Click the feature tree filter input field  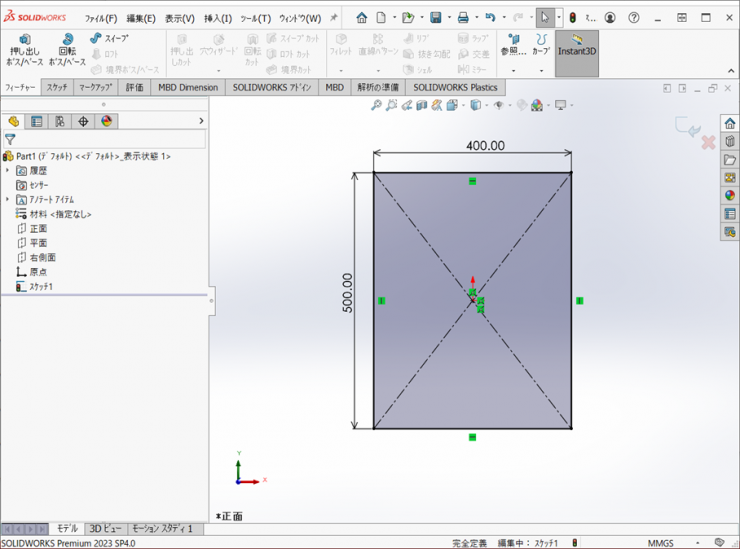click(x=110, y=140)
